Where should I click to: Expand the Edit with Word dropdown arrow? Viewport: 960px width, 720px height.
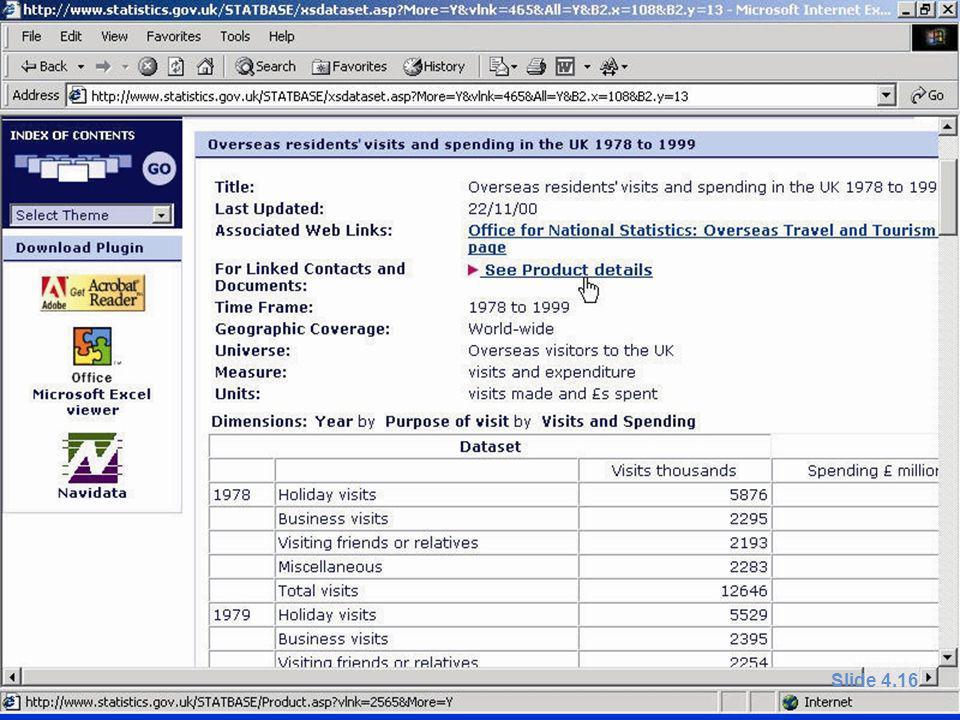click(587, 66)
